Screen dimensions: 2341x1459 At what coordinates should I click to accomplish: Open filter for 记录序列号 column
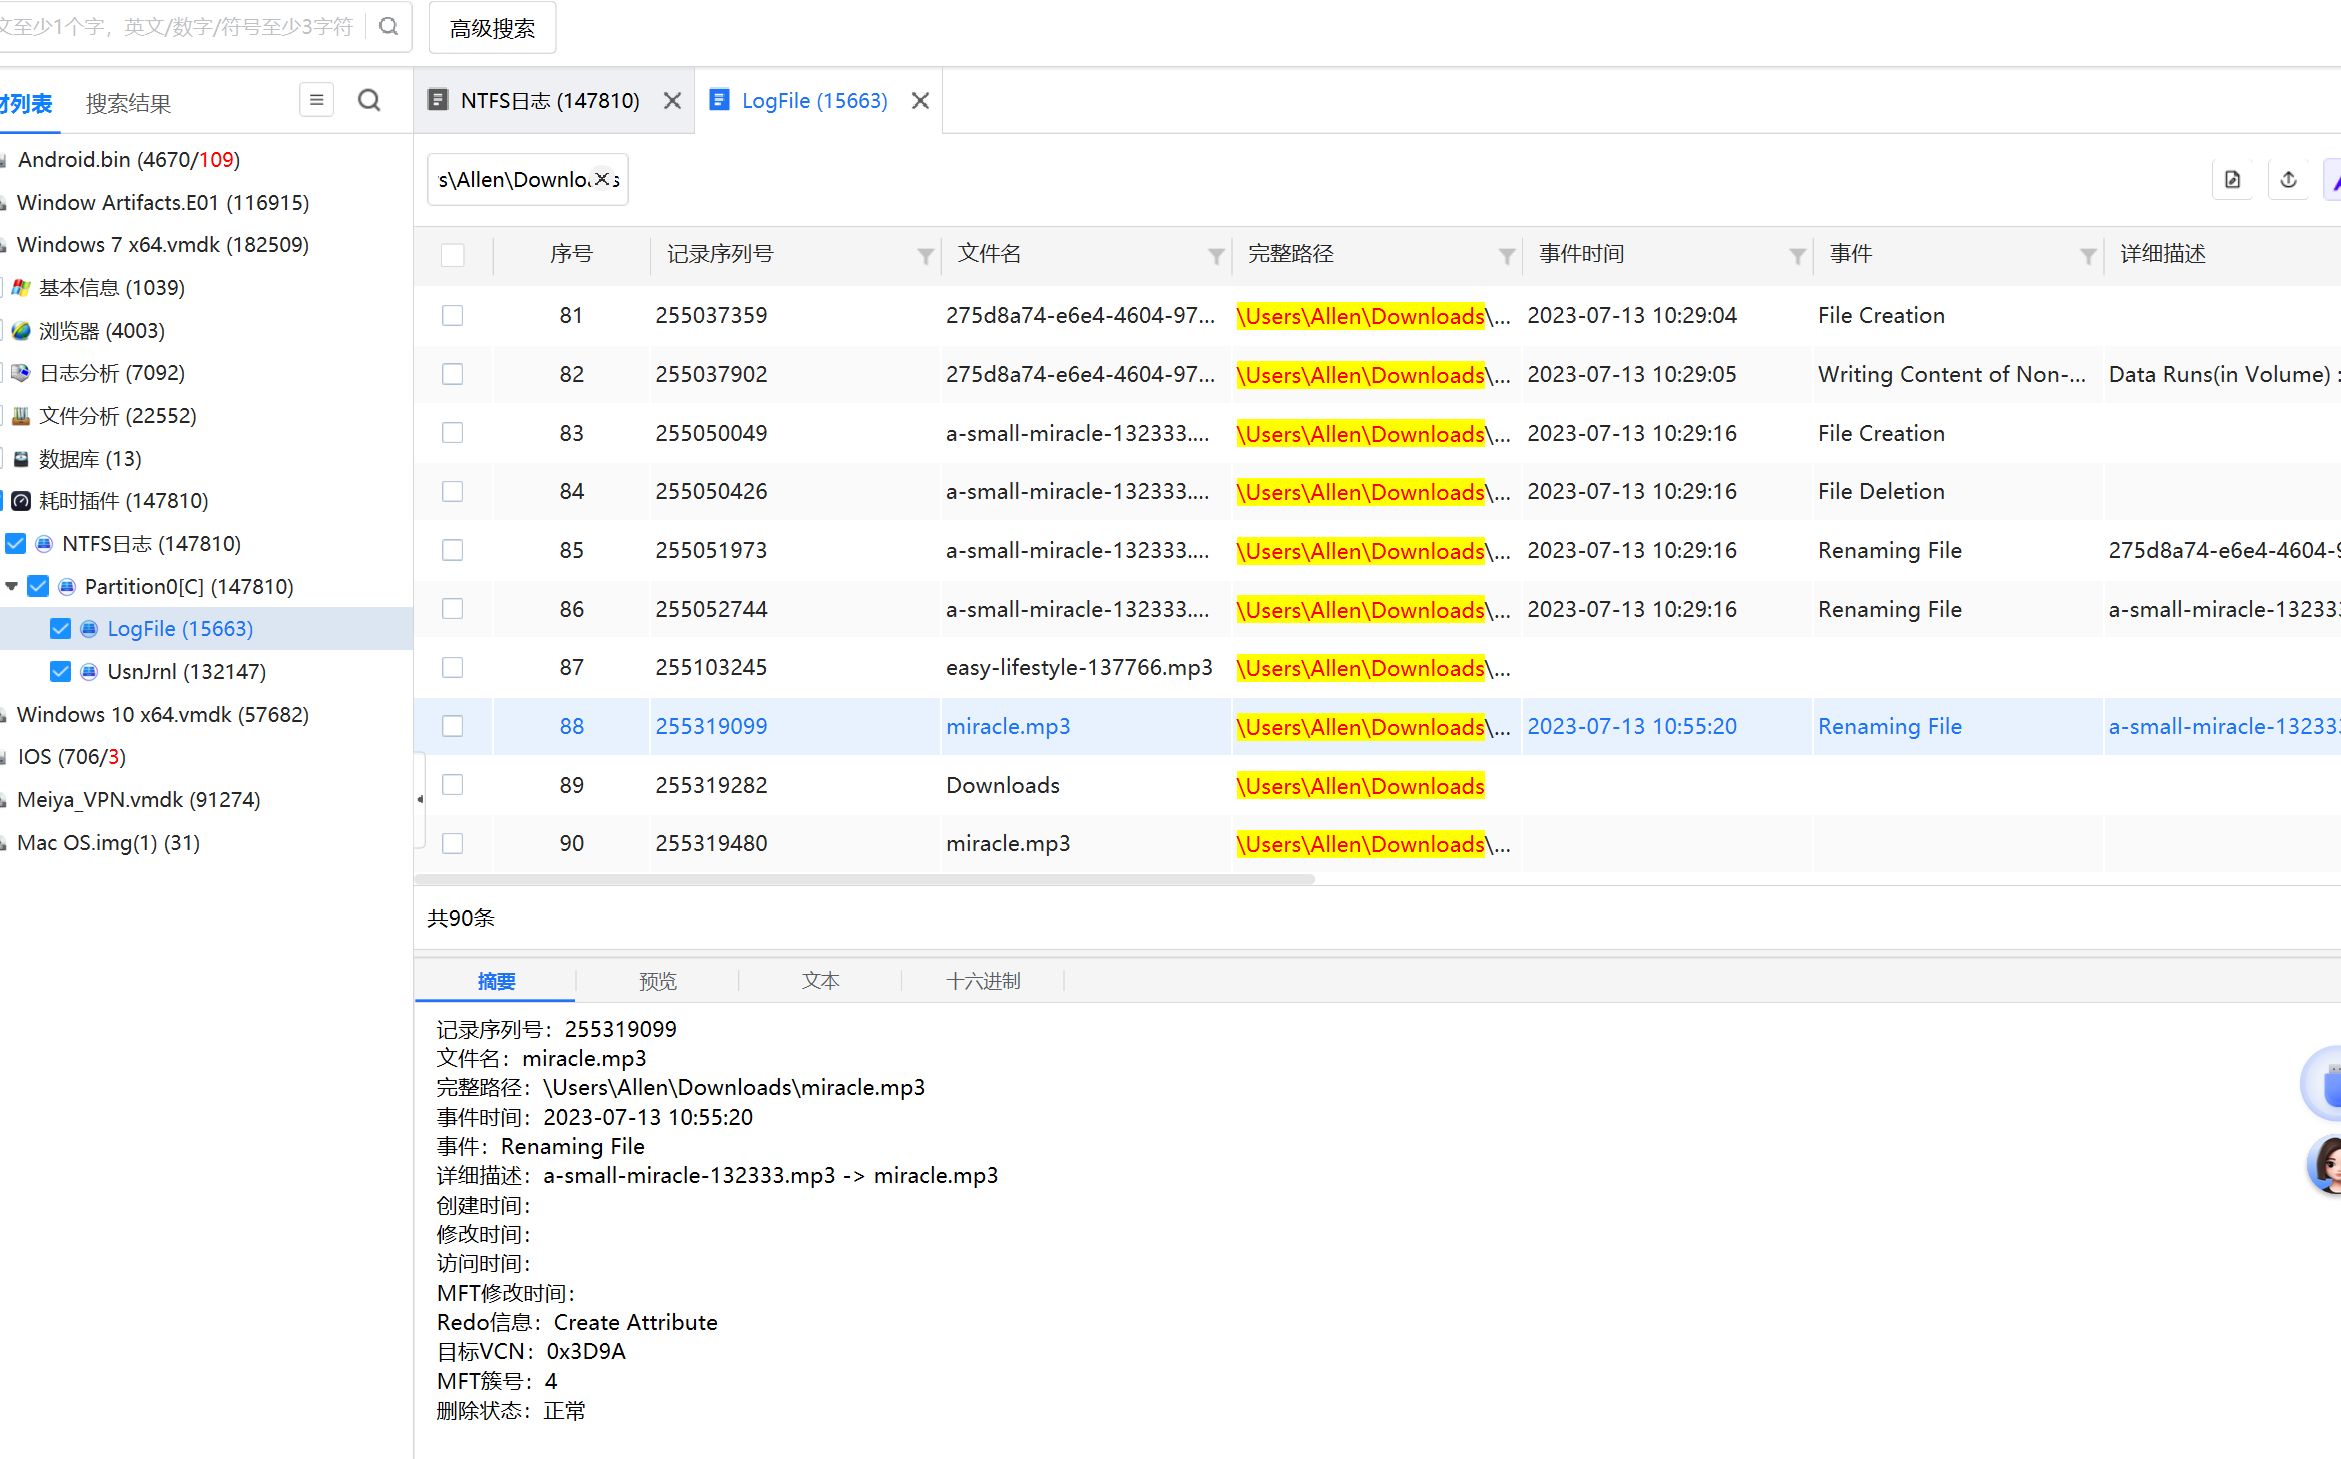coord(925,256)
